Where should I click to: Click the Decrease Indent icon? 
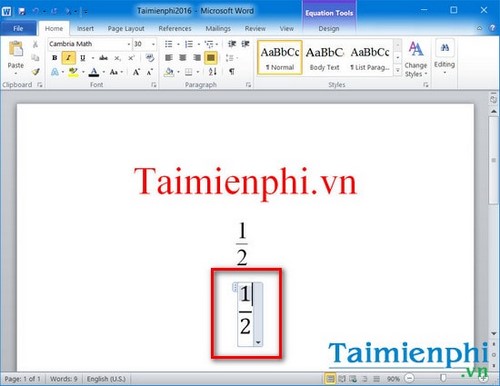pyautogui.click(x=232, y=44)
